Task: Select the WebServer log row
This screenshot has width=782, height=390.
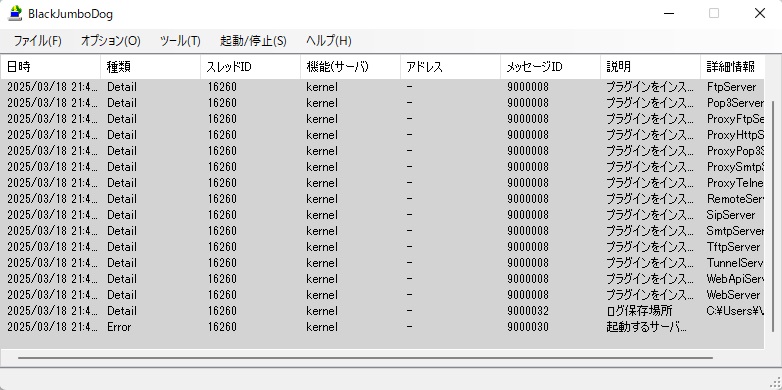Action: (382, 295)
